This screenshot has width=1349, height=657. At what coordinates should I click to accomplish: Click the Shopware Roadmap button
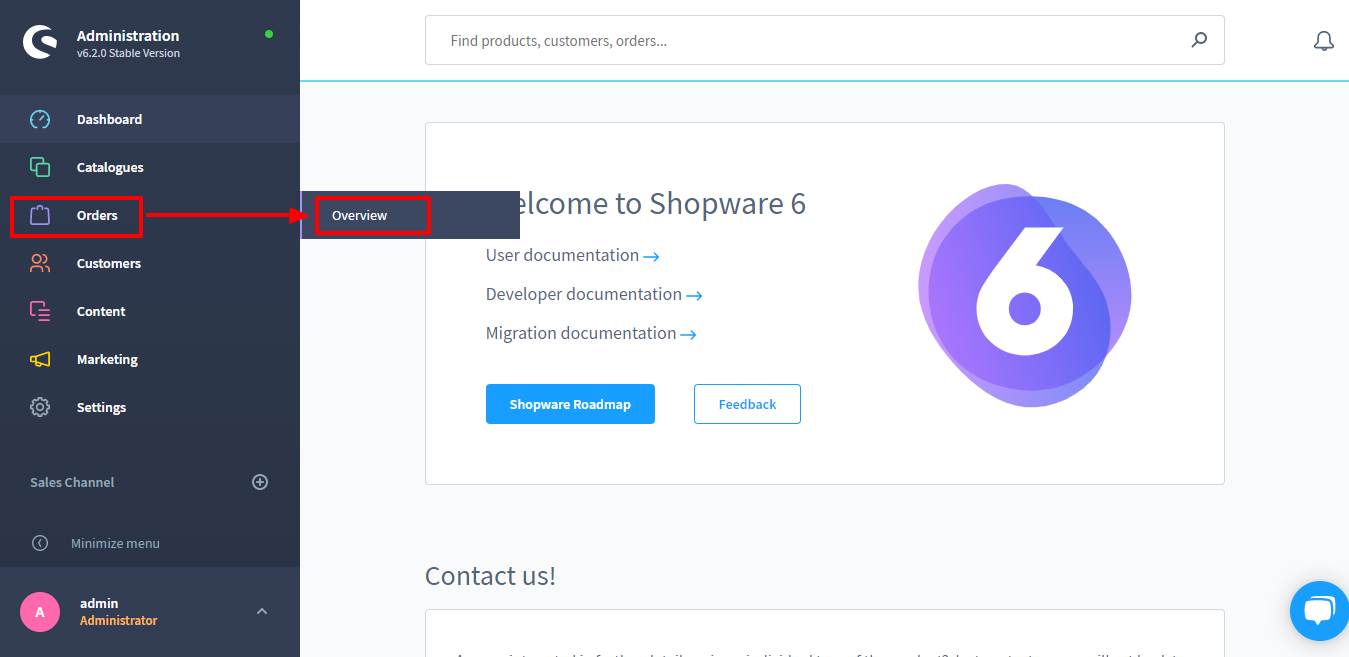tap(570, 404)
